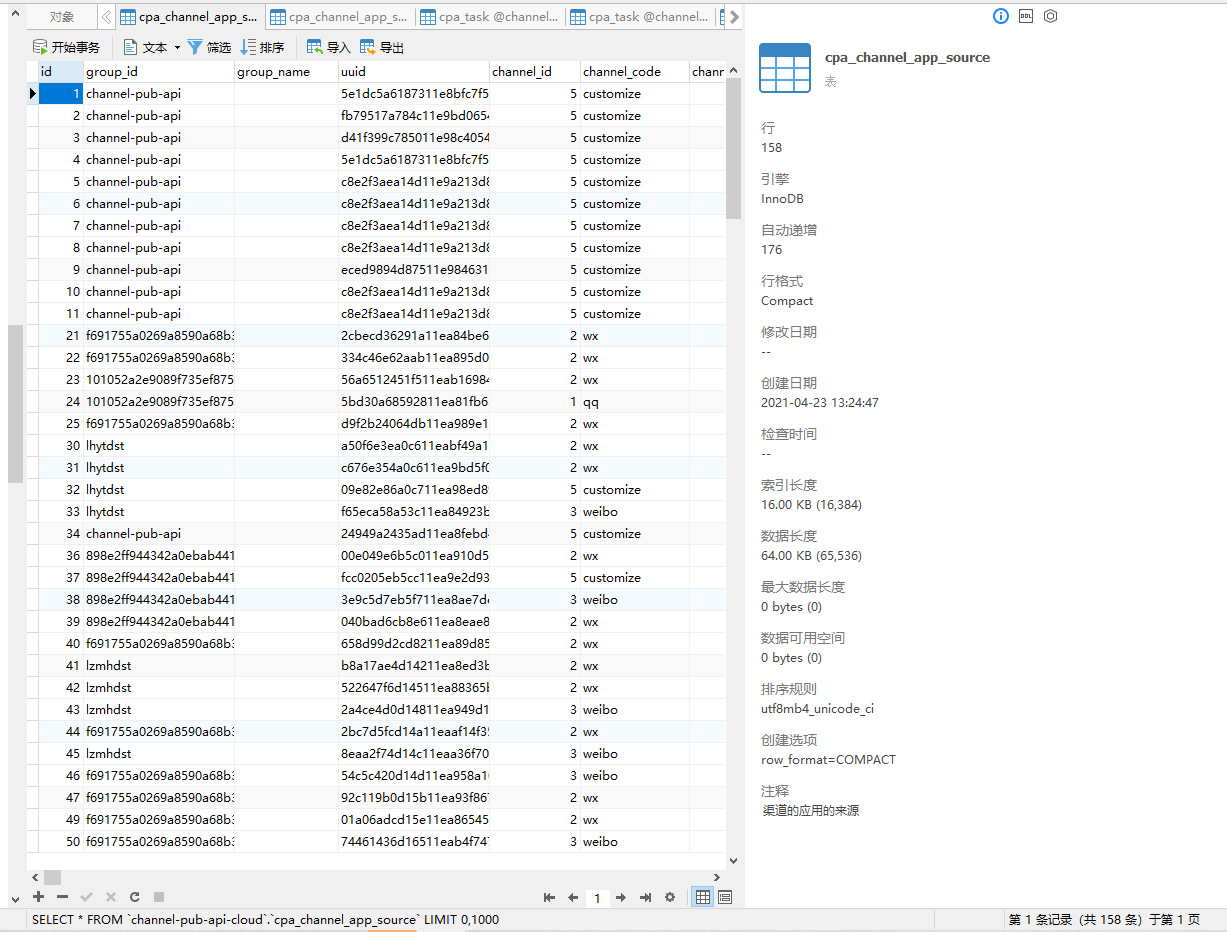The image size is (1227, 932).
Task: Click the horizontal scrollbar thumb
Action: coord(52,877)
